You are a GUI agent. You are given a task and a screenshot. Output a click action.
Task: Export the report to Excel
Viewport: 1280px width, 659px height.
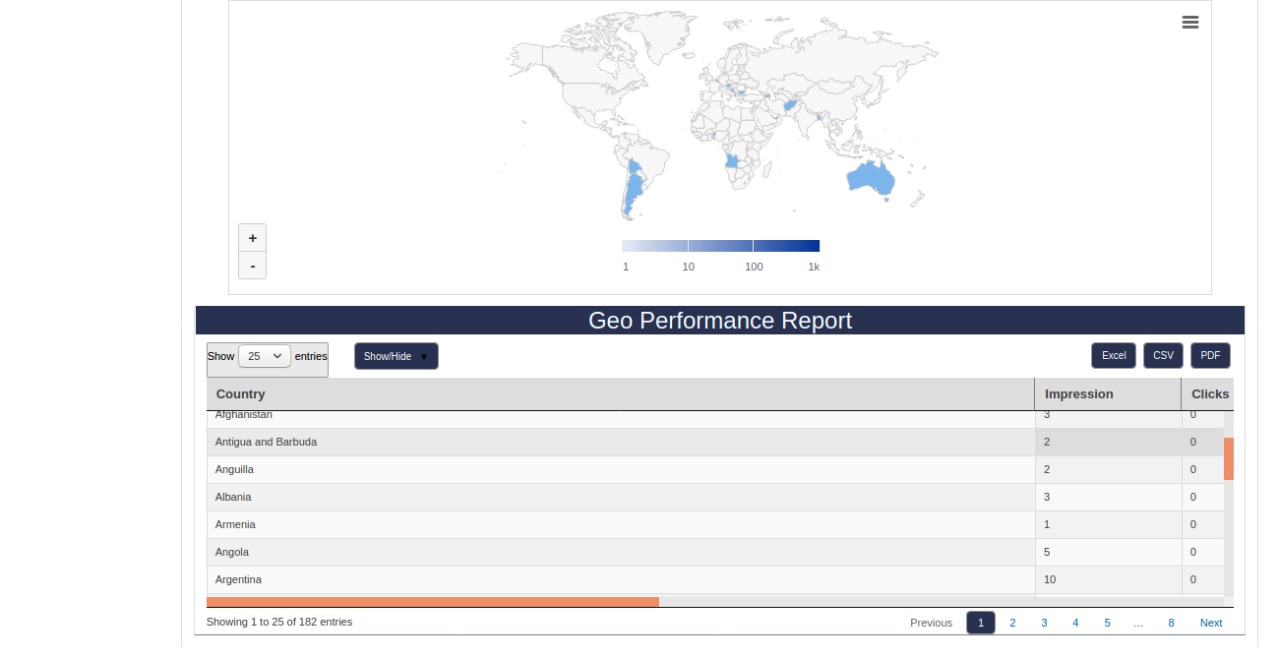click(1113, 356)
